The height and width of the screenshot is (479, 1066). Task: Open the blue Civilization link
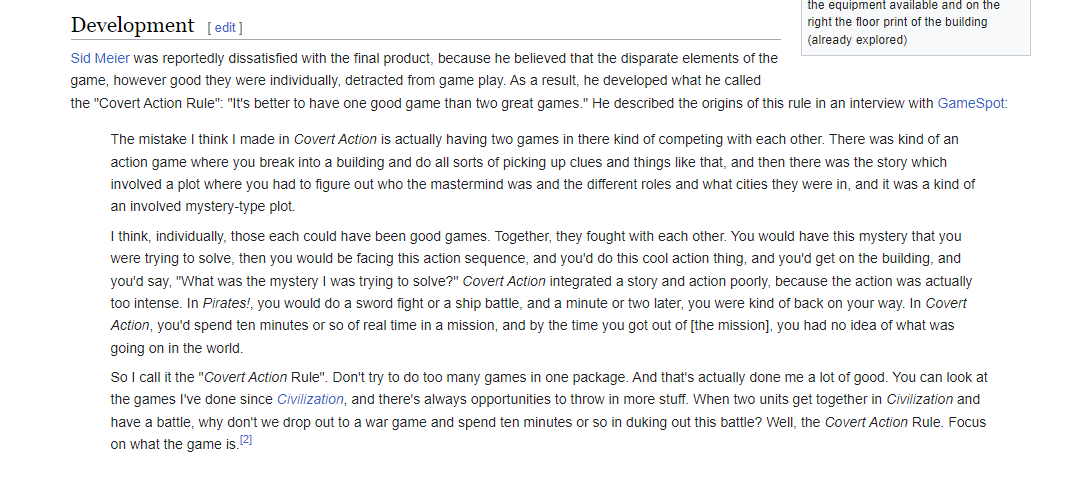[310, 400]
